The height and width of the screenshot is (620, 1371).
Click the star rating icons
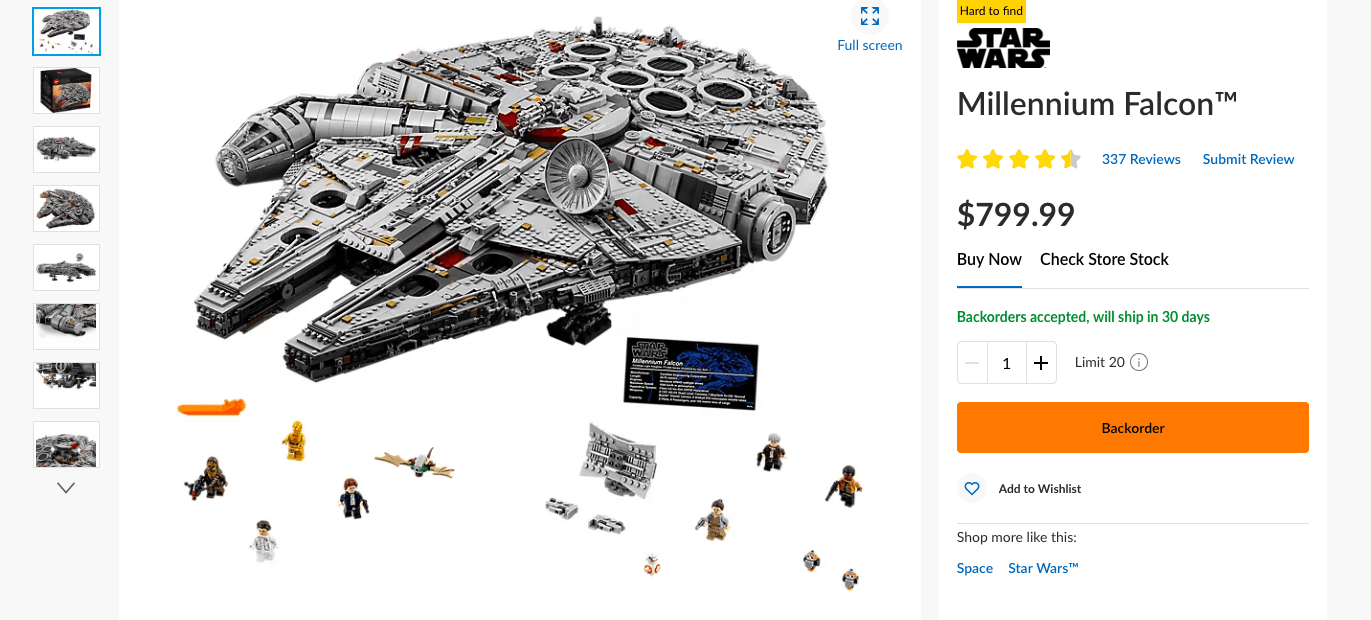pos(1019,159)
